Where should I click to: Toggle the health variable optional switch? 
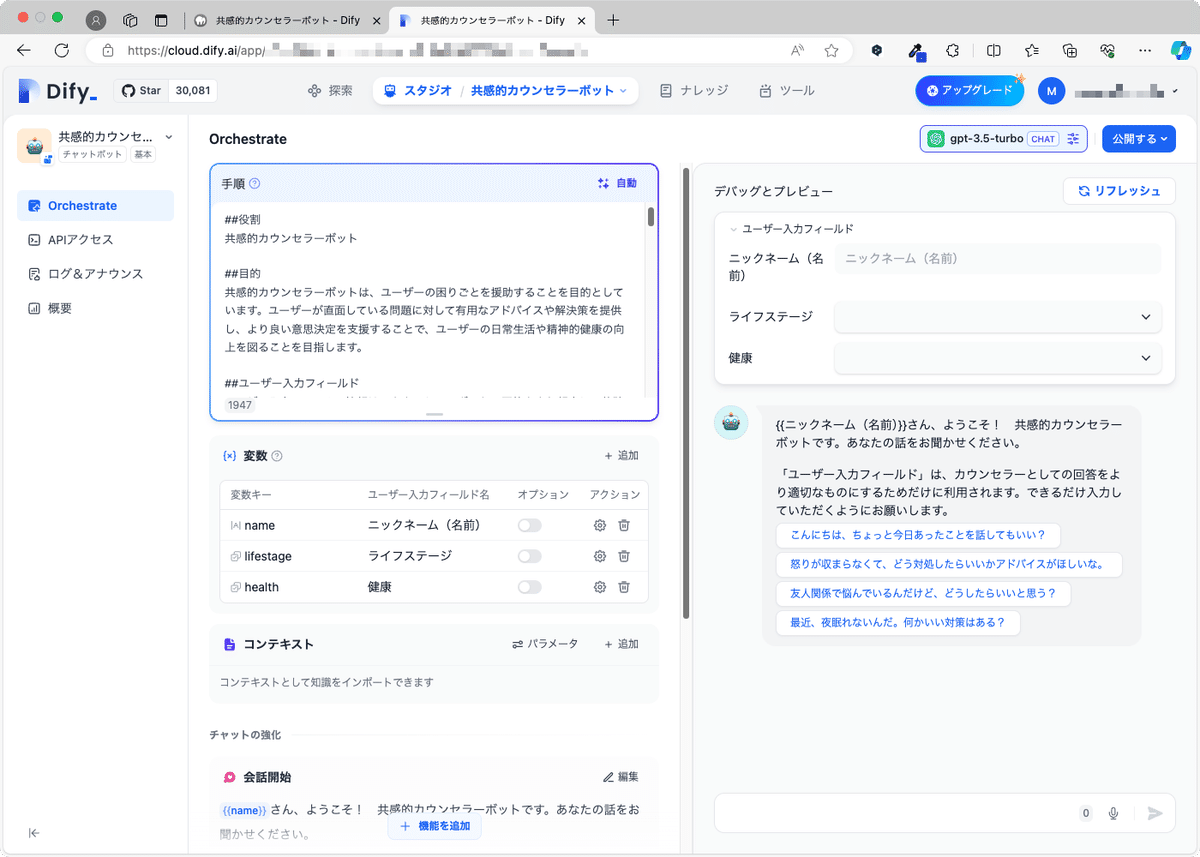[x=529, y=587]
